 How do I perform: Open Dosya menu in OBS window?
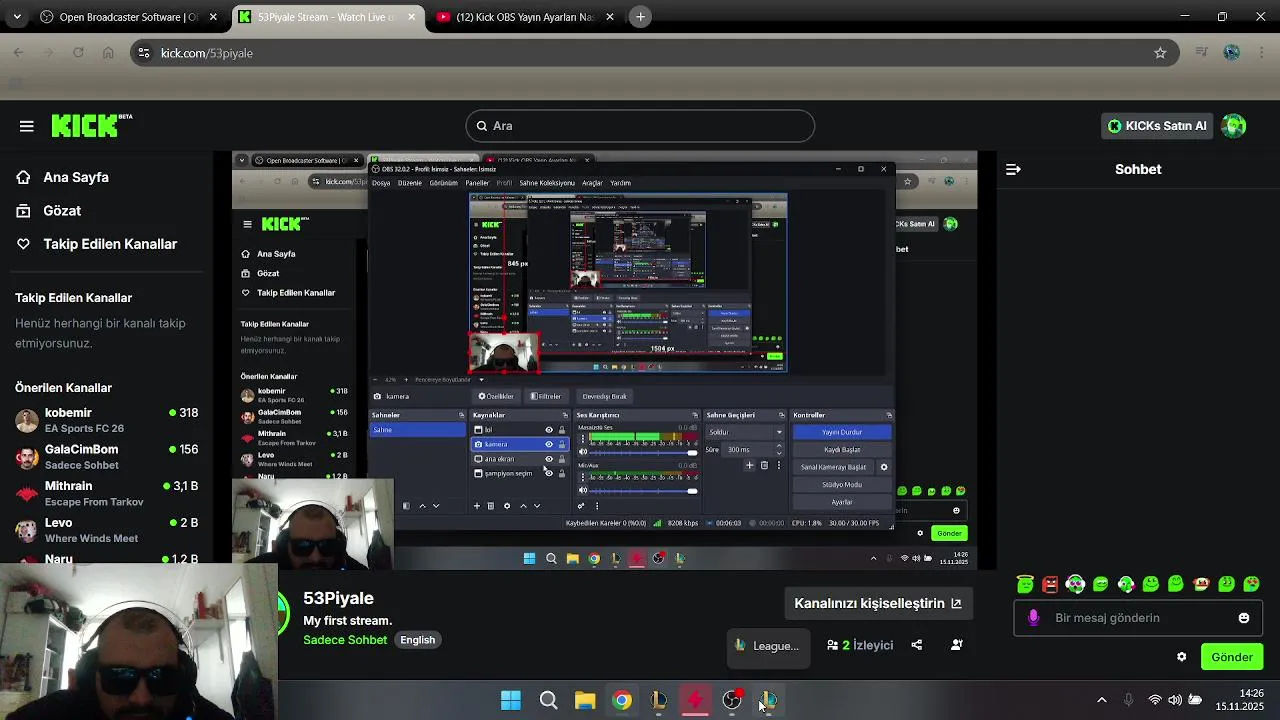(x=381, y=183)
